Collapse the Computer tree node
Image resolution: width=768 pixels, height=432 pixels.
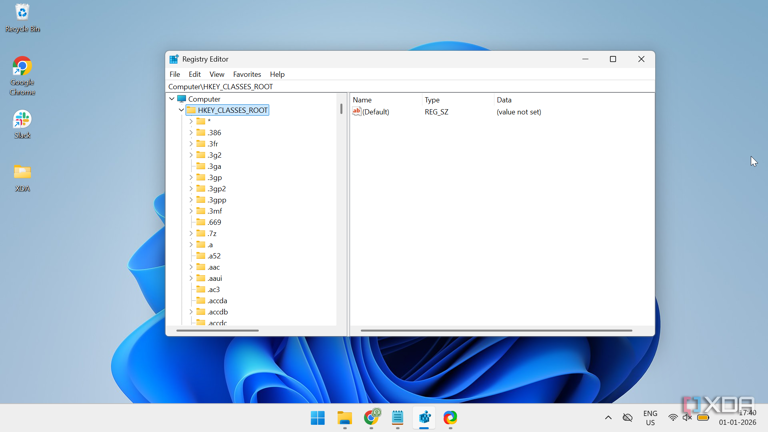click(x=172, y=99)
